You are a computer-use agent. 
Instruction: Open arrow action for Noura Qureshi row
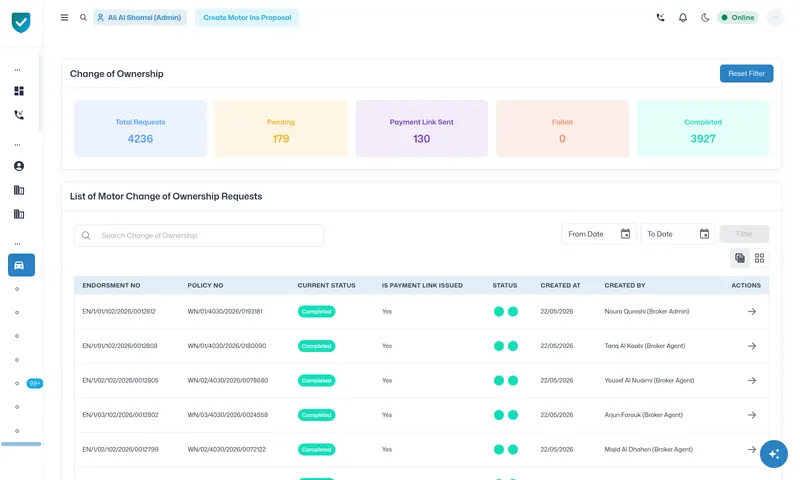pos(752,311)
